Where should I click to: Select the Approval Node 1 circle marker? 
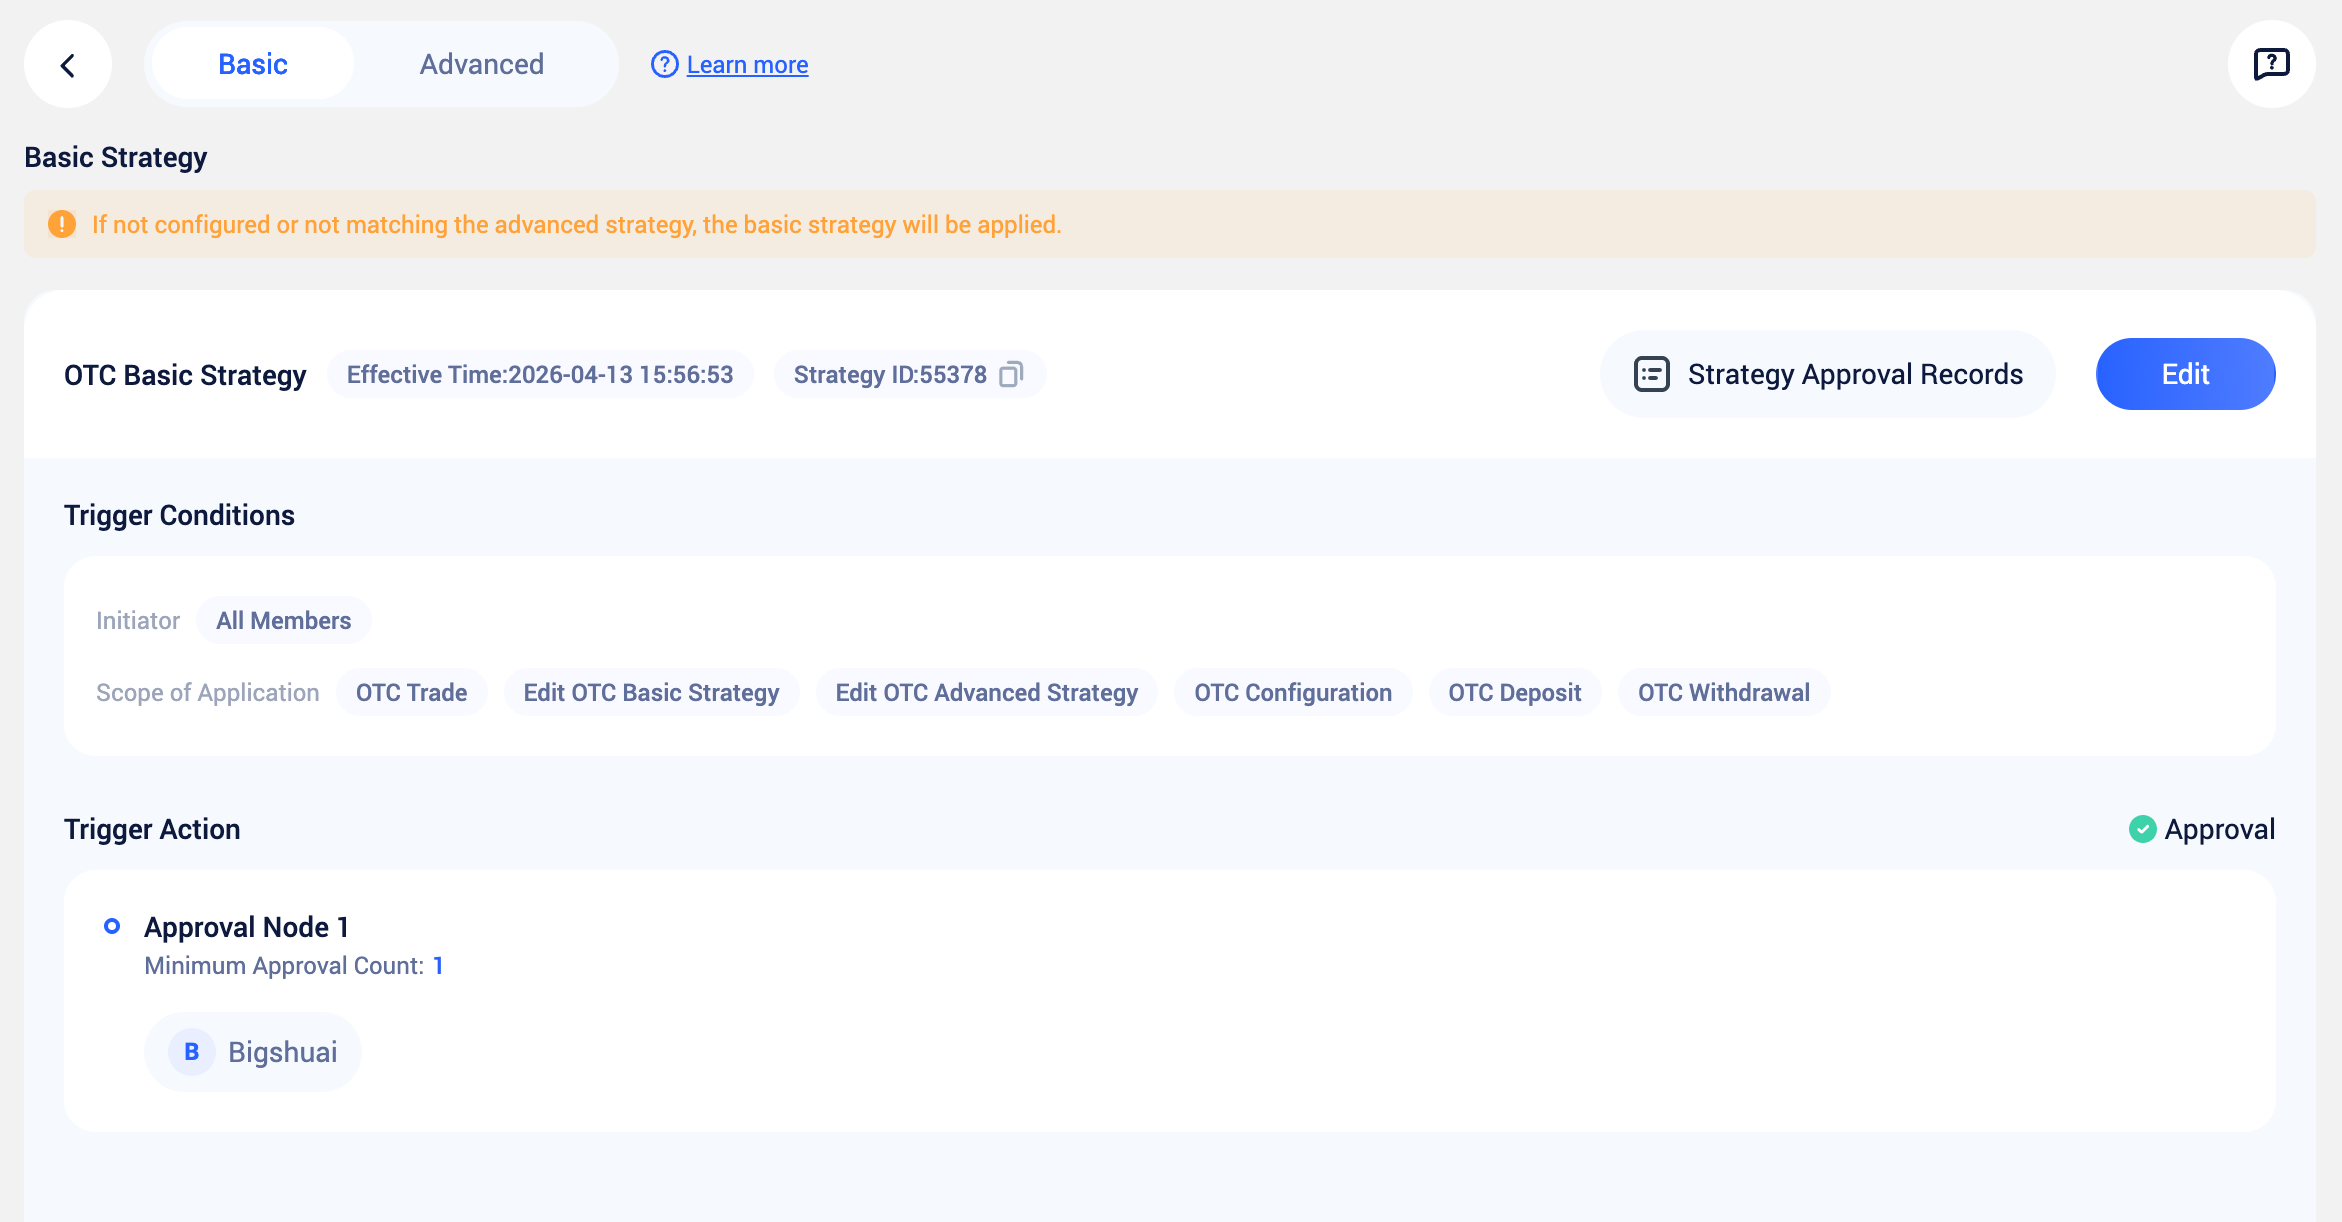[x=112, y=926]
